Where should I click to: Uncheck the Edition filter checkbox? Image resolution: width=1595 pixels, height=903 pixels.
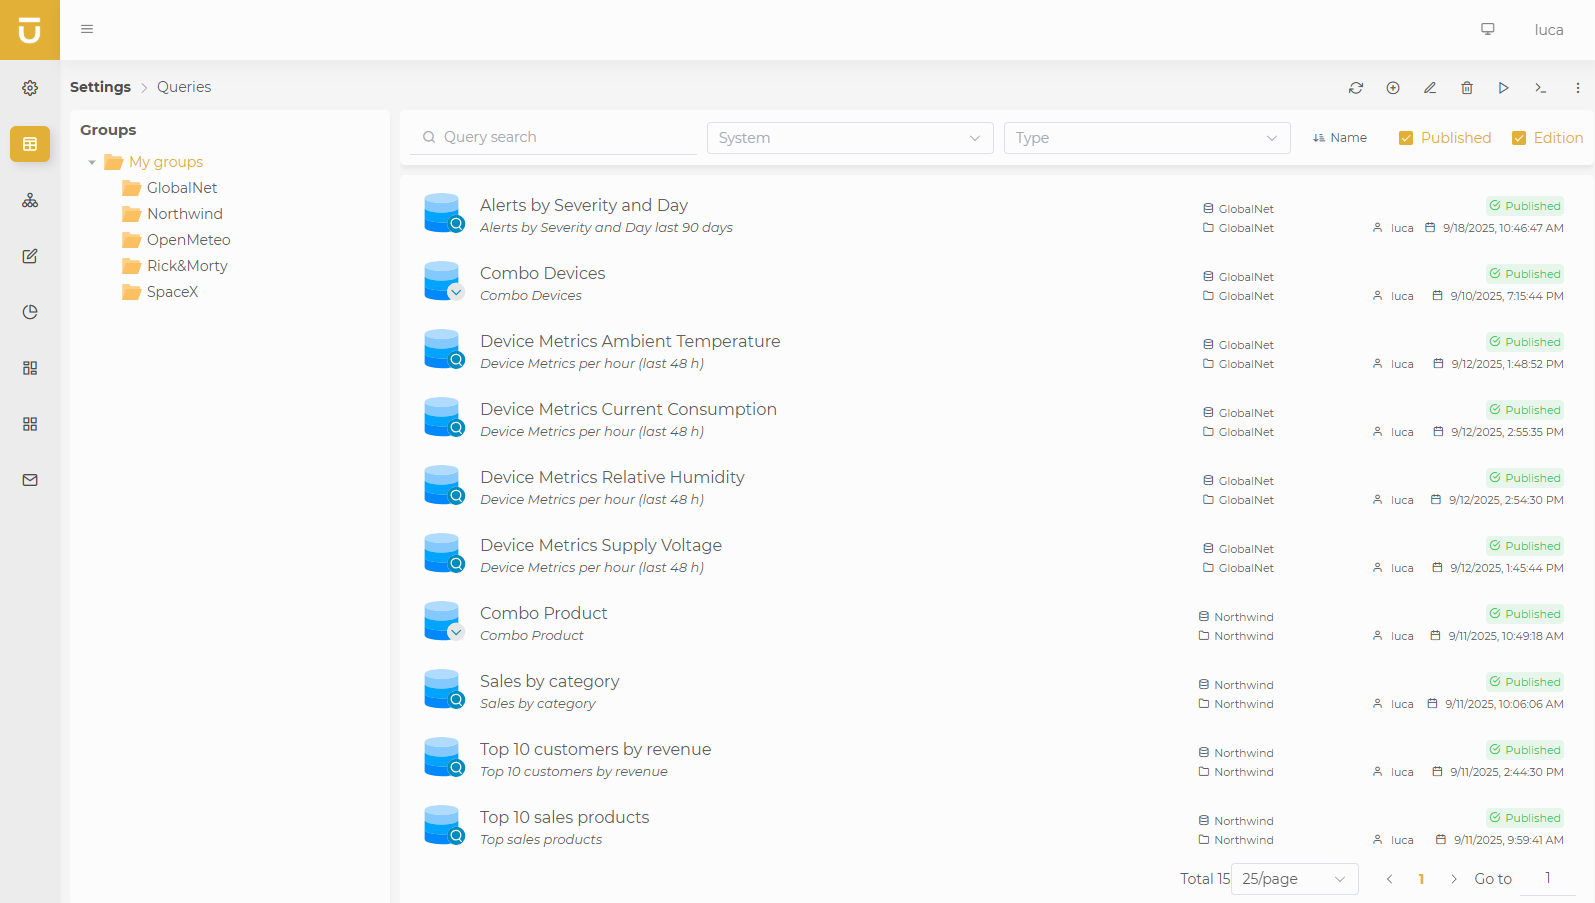(1519, 138)
